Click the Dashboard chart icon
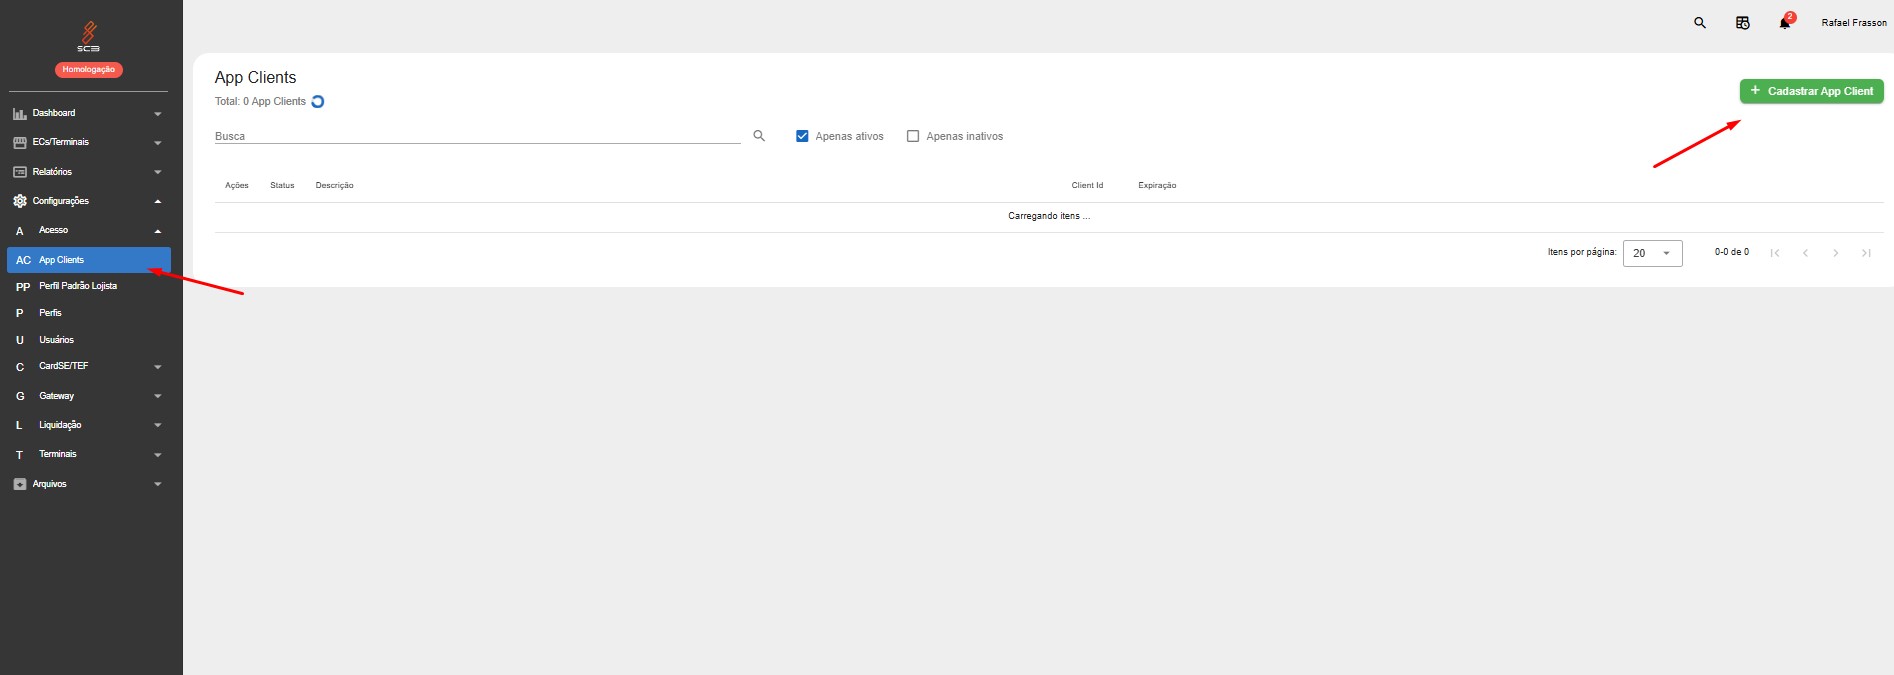1894x675 pixels. [x=20, y=114]
